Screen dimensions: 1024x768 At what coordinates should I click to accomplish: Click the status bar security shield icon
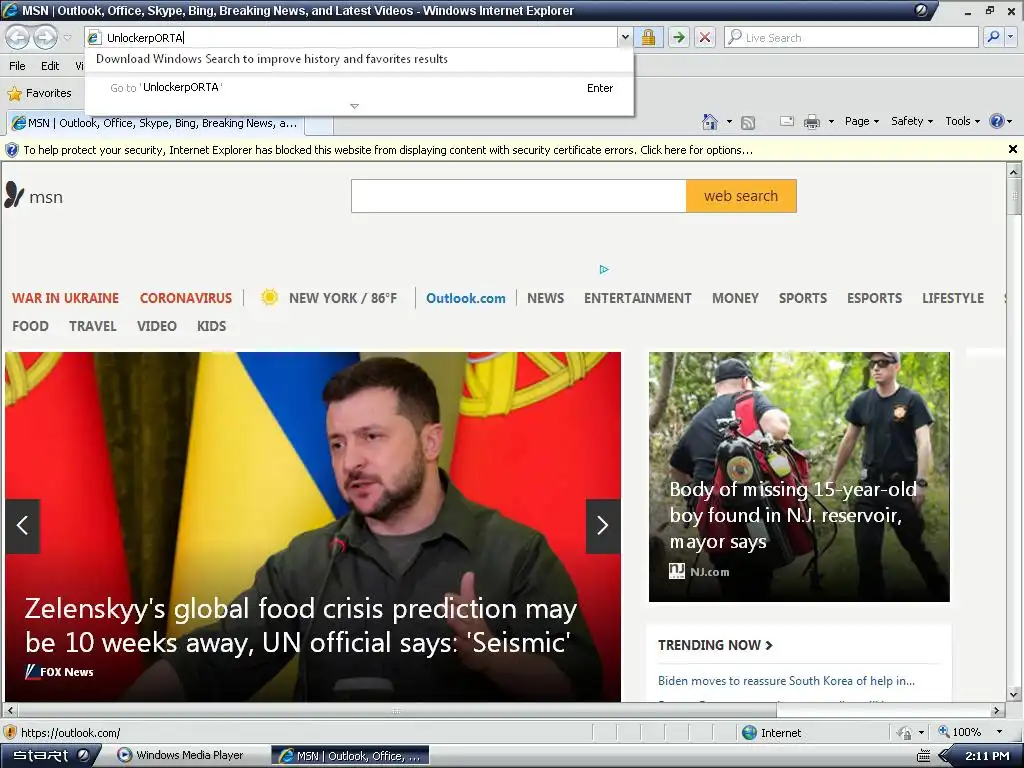pos(9,733)
